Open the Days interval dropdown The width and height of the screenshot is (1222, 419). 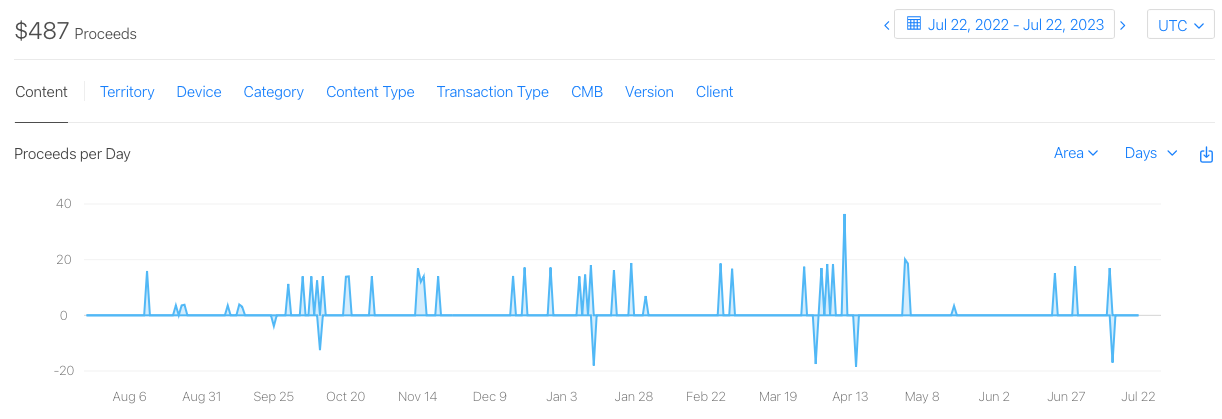tap(1151, 153)
